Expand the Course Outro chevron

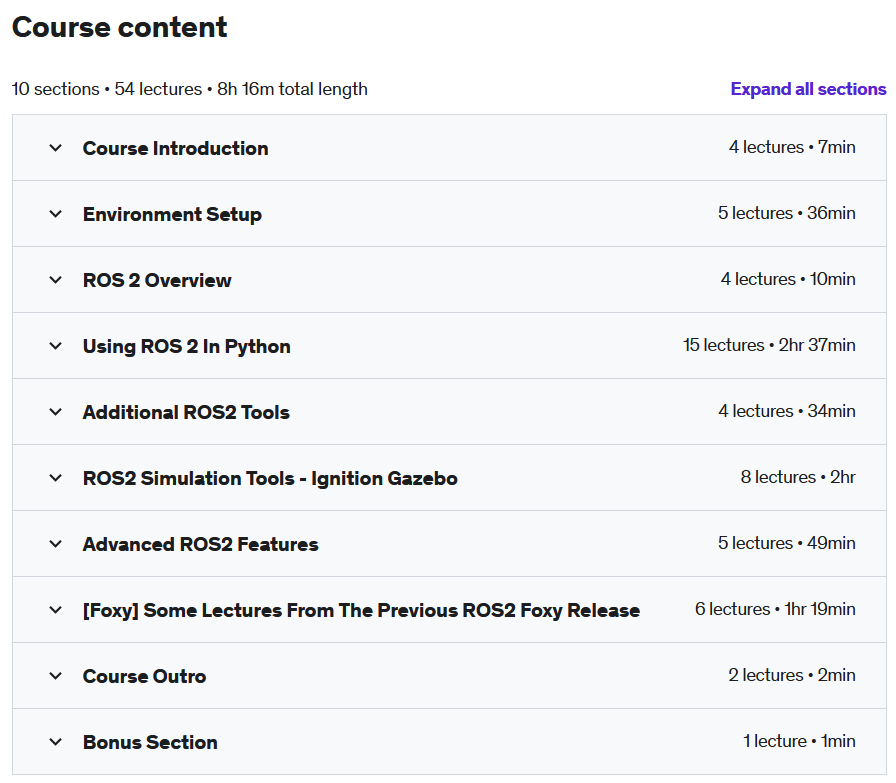(x=55, y=676)
